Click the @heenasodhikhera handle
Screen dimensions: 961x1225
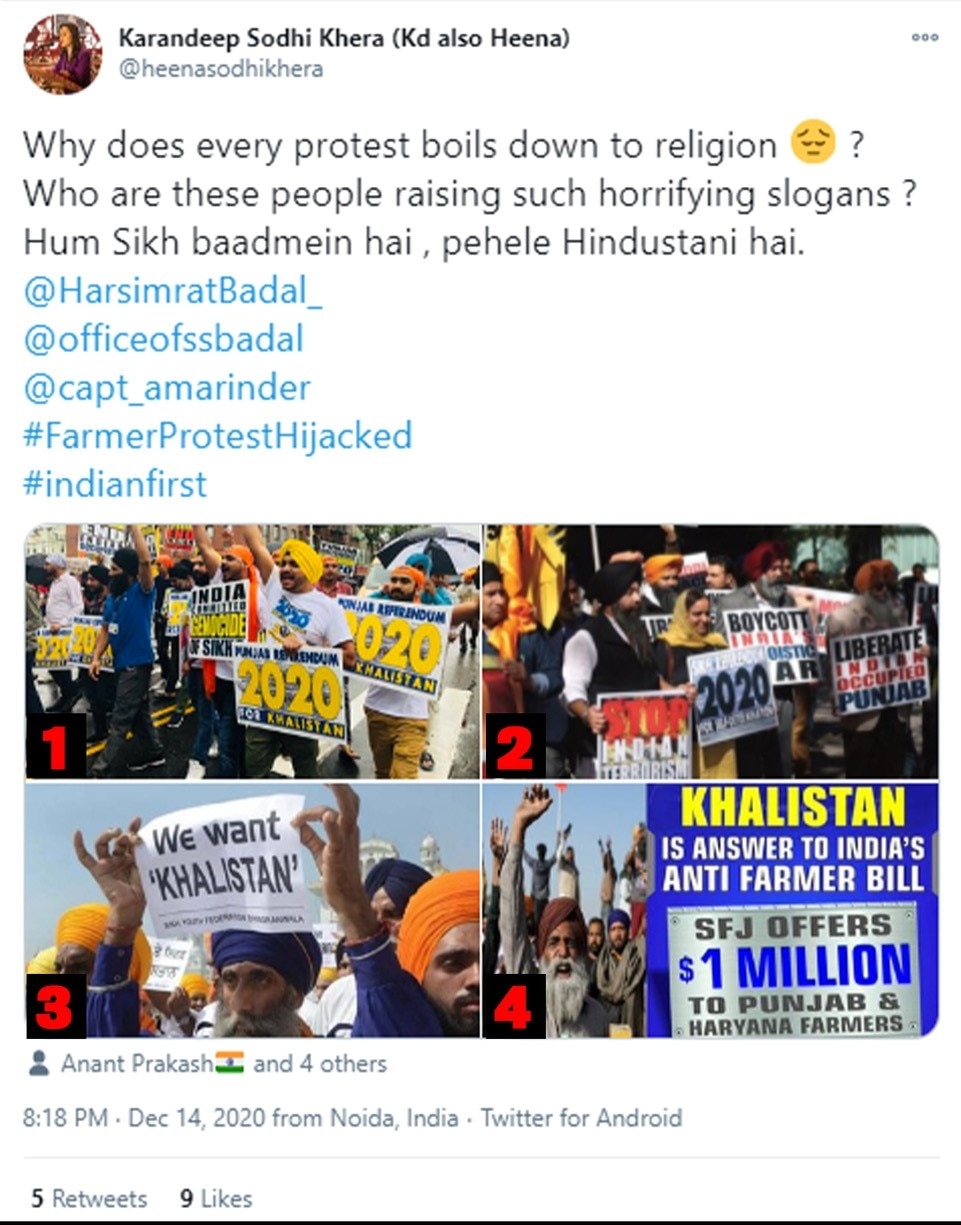pyautogui.click(x=221, y=69)
